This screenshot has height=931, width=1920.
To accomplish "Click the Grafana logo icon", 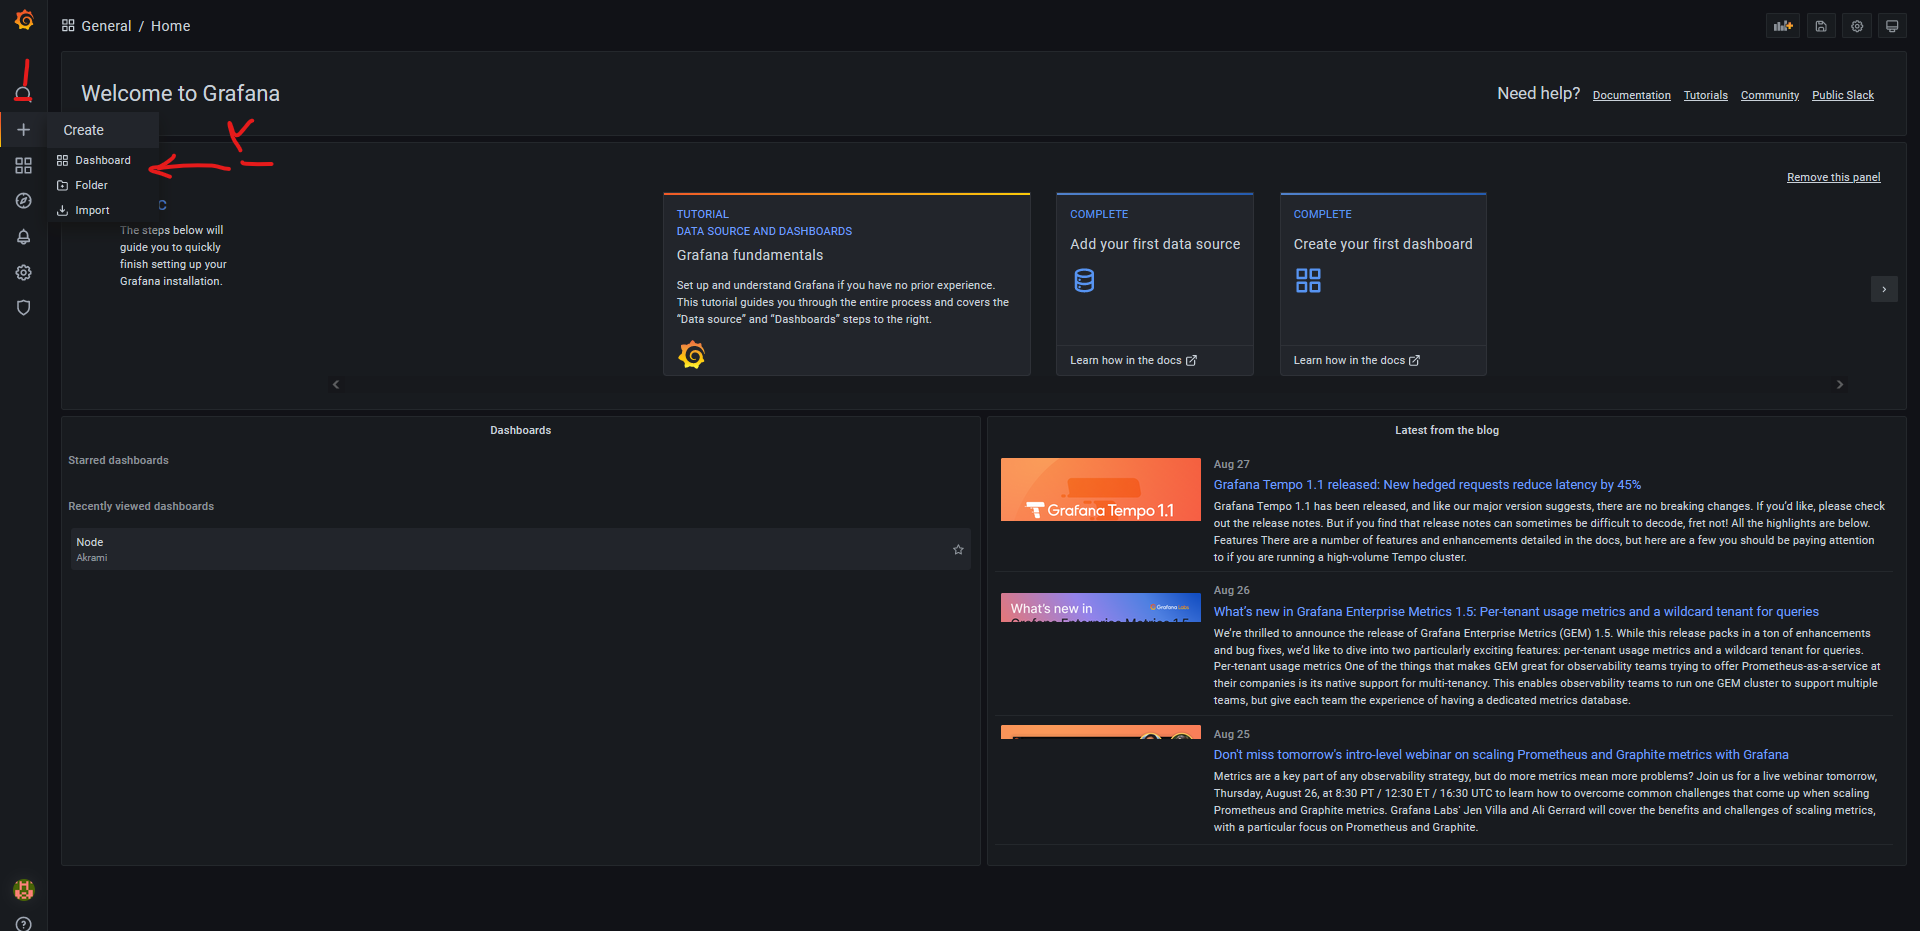I will tap(24, 20).
